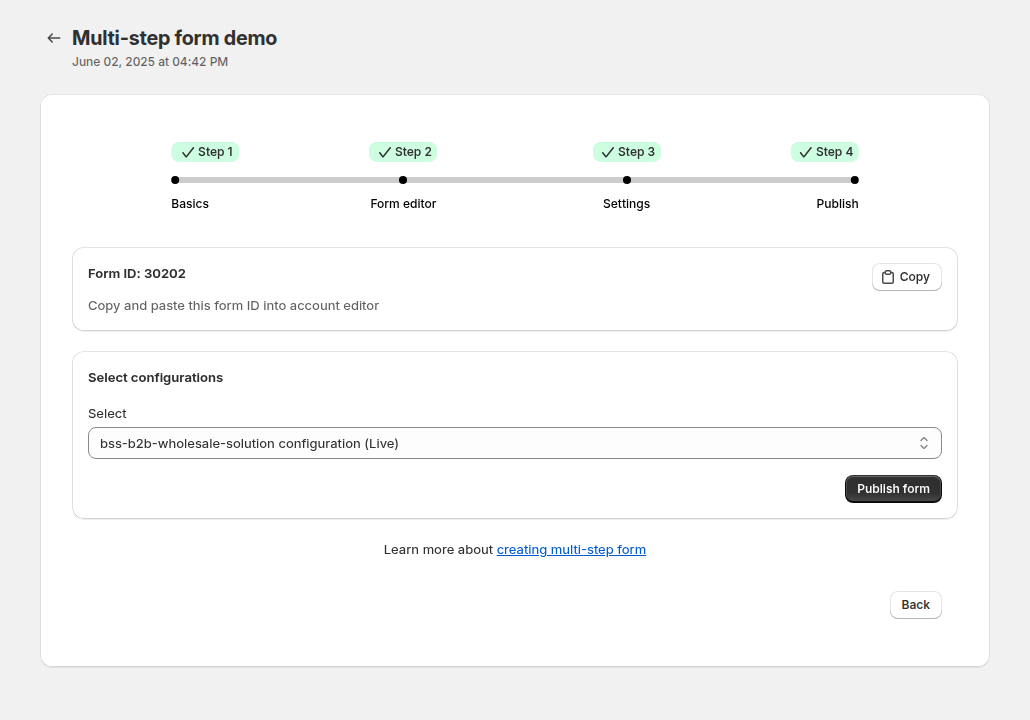Viewport: 1030px width, 720px height.
Task: Click the Settings progress dot
Action: coord(627,180)
